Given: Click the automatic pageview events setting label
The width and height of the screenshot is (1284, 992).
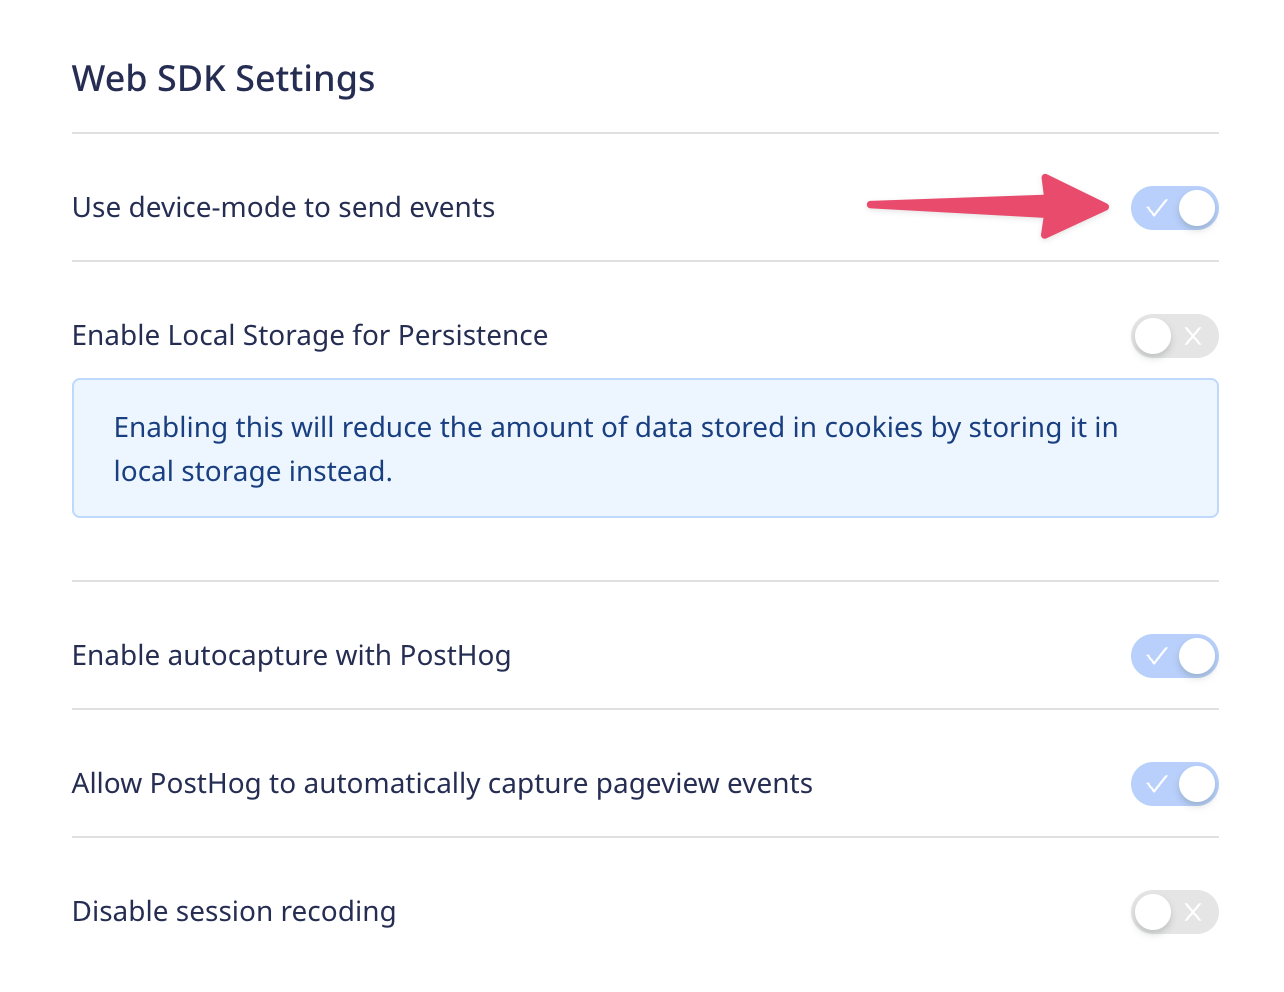Looking at the screenshot, I should click(x=442, y=783).
